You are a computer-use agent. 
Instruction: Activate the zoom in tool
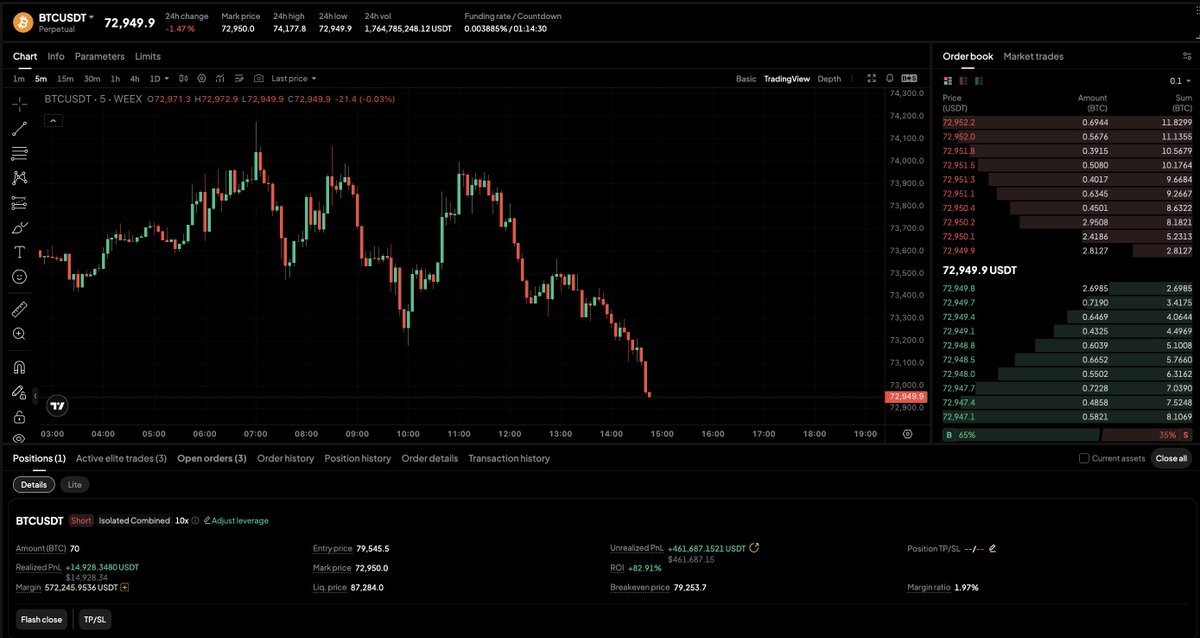click(x=19, y=334)
